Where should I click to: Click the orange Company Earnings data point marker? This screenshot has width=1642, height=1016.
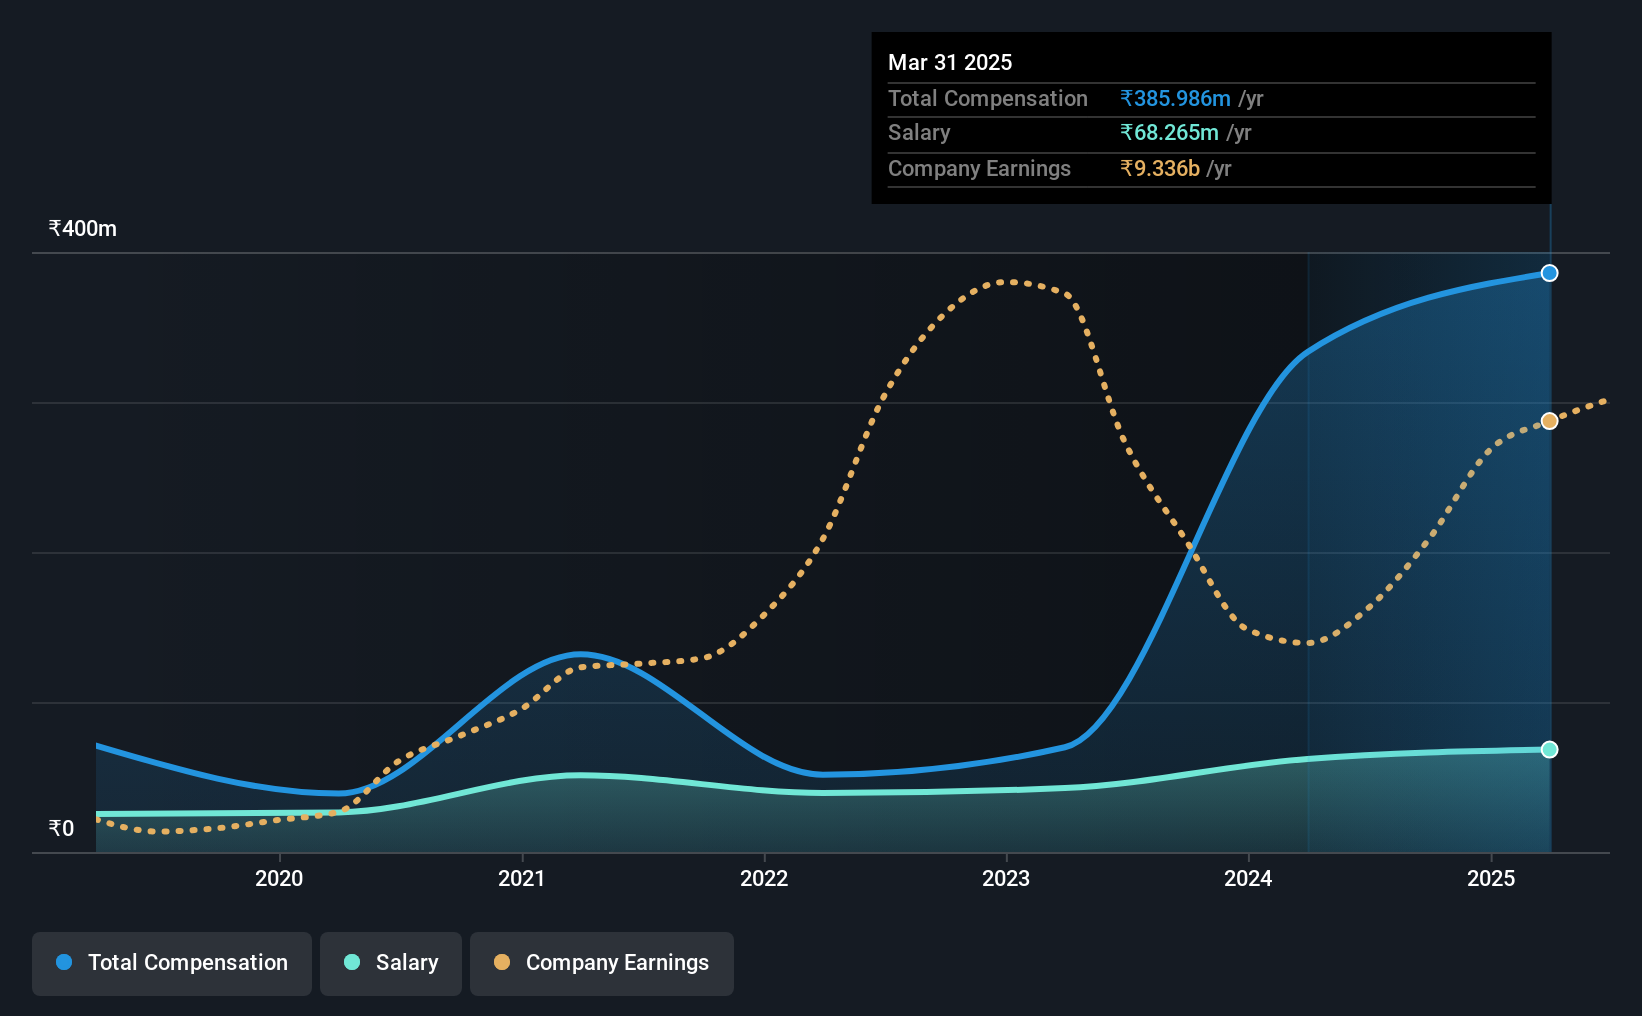[1549, 421]
